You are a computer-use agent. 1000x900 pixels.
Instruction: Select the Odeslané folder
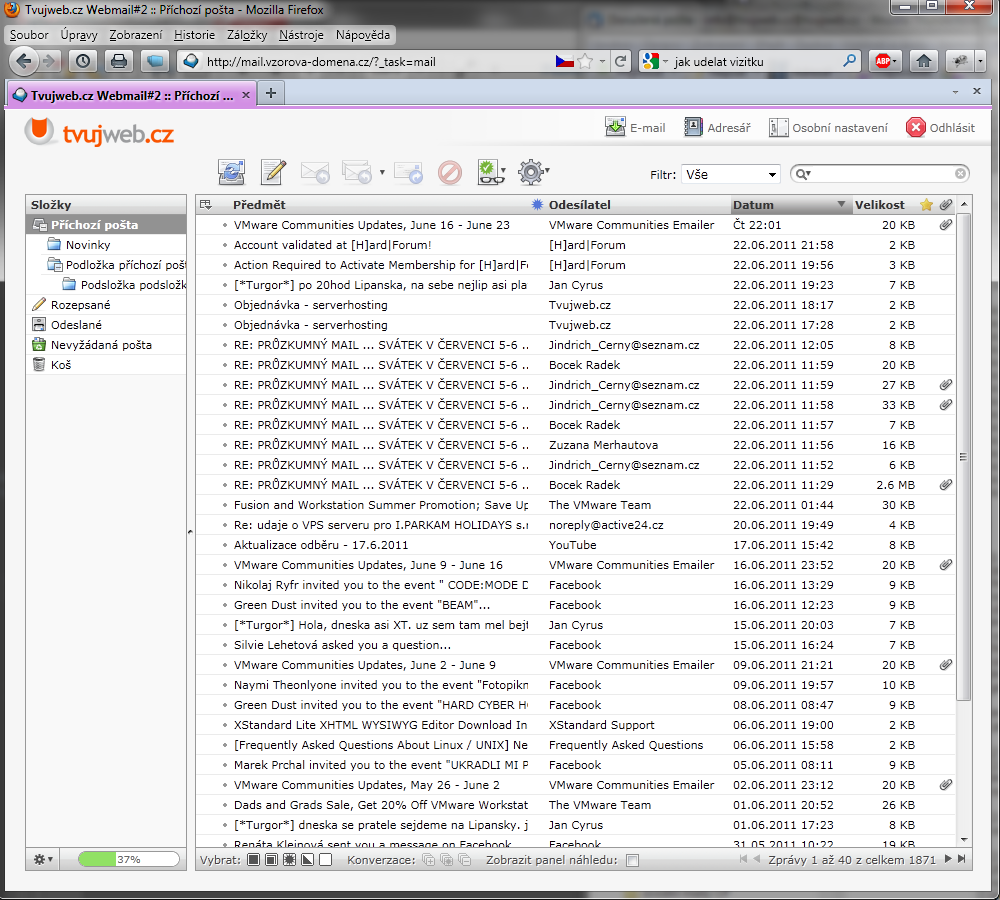tap(76, 325)
